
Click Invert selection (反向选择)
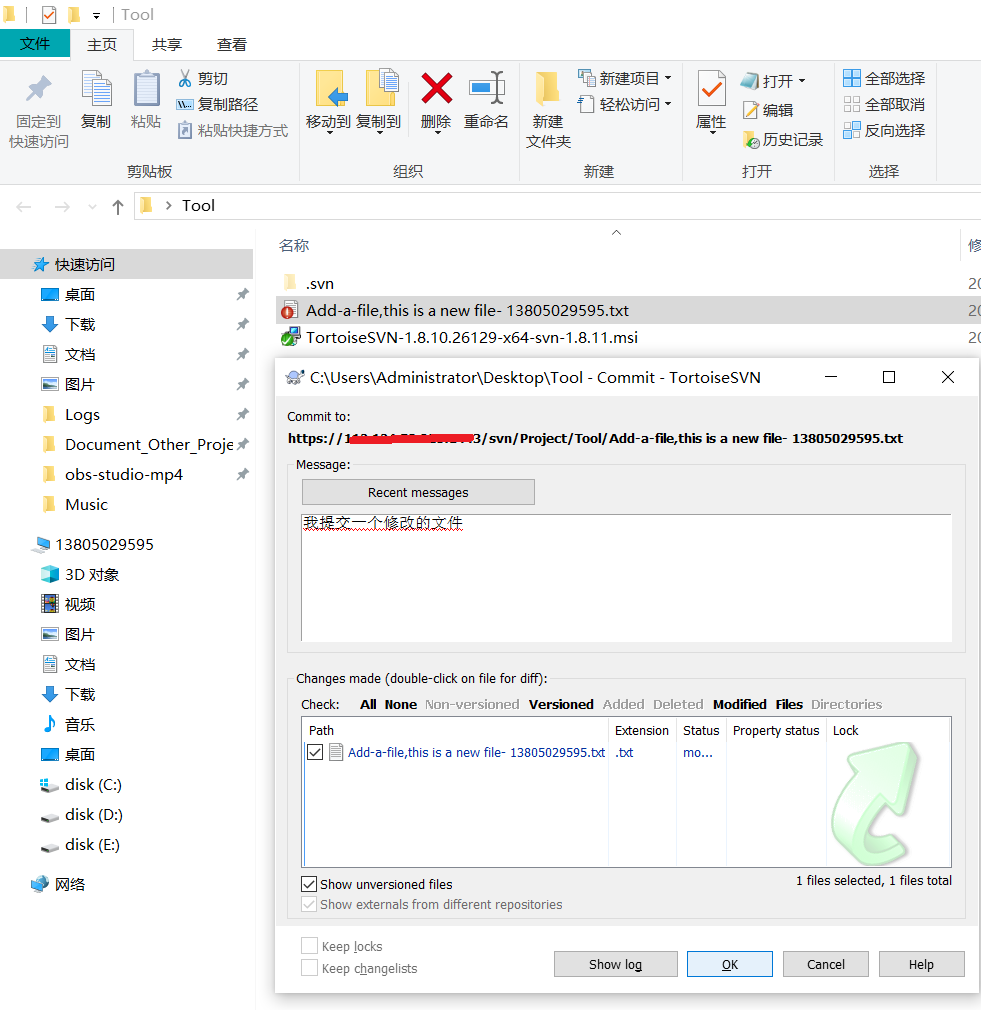[x=884, y=130]
